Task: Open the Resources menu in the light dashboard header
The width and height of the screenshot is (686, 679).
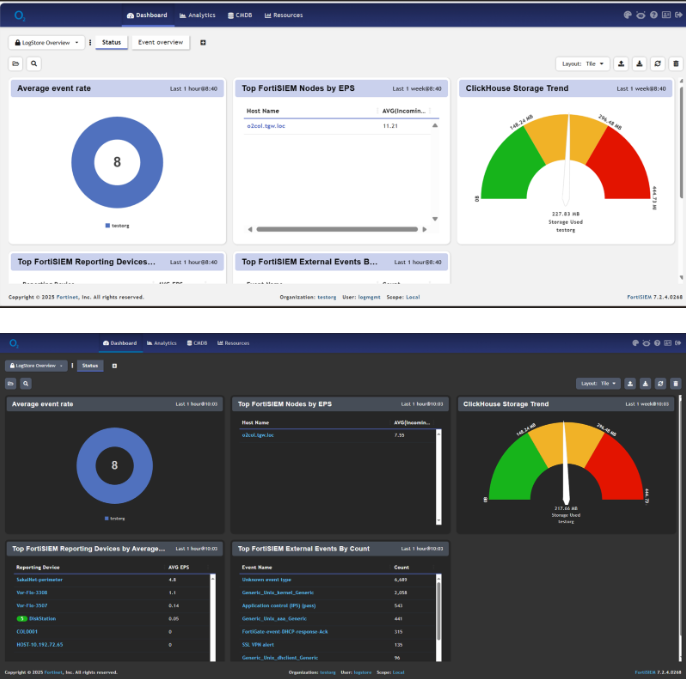Action: [284, 15]
